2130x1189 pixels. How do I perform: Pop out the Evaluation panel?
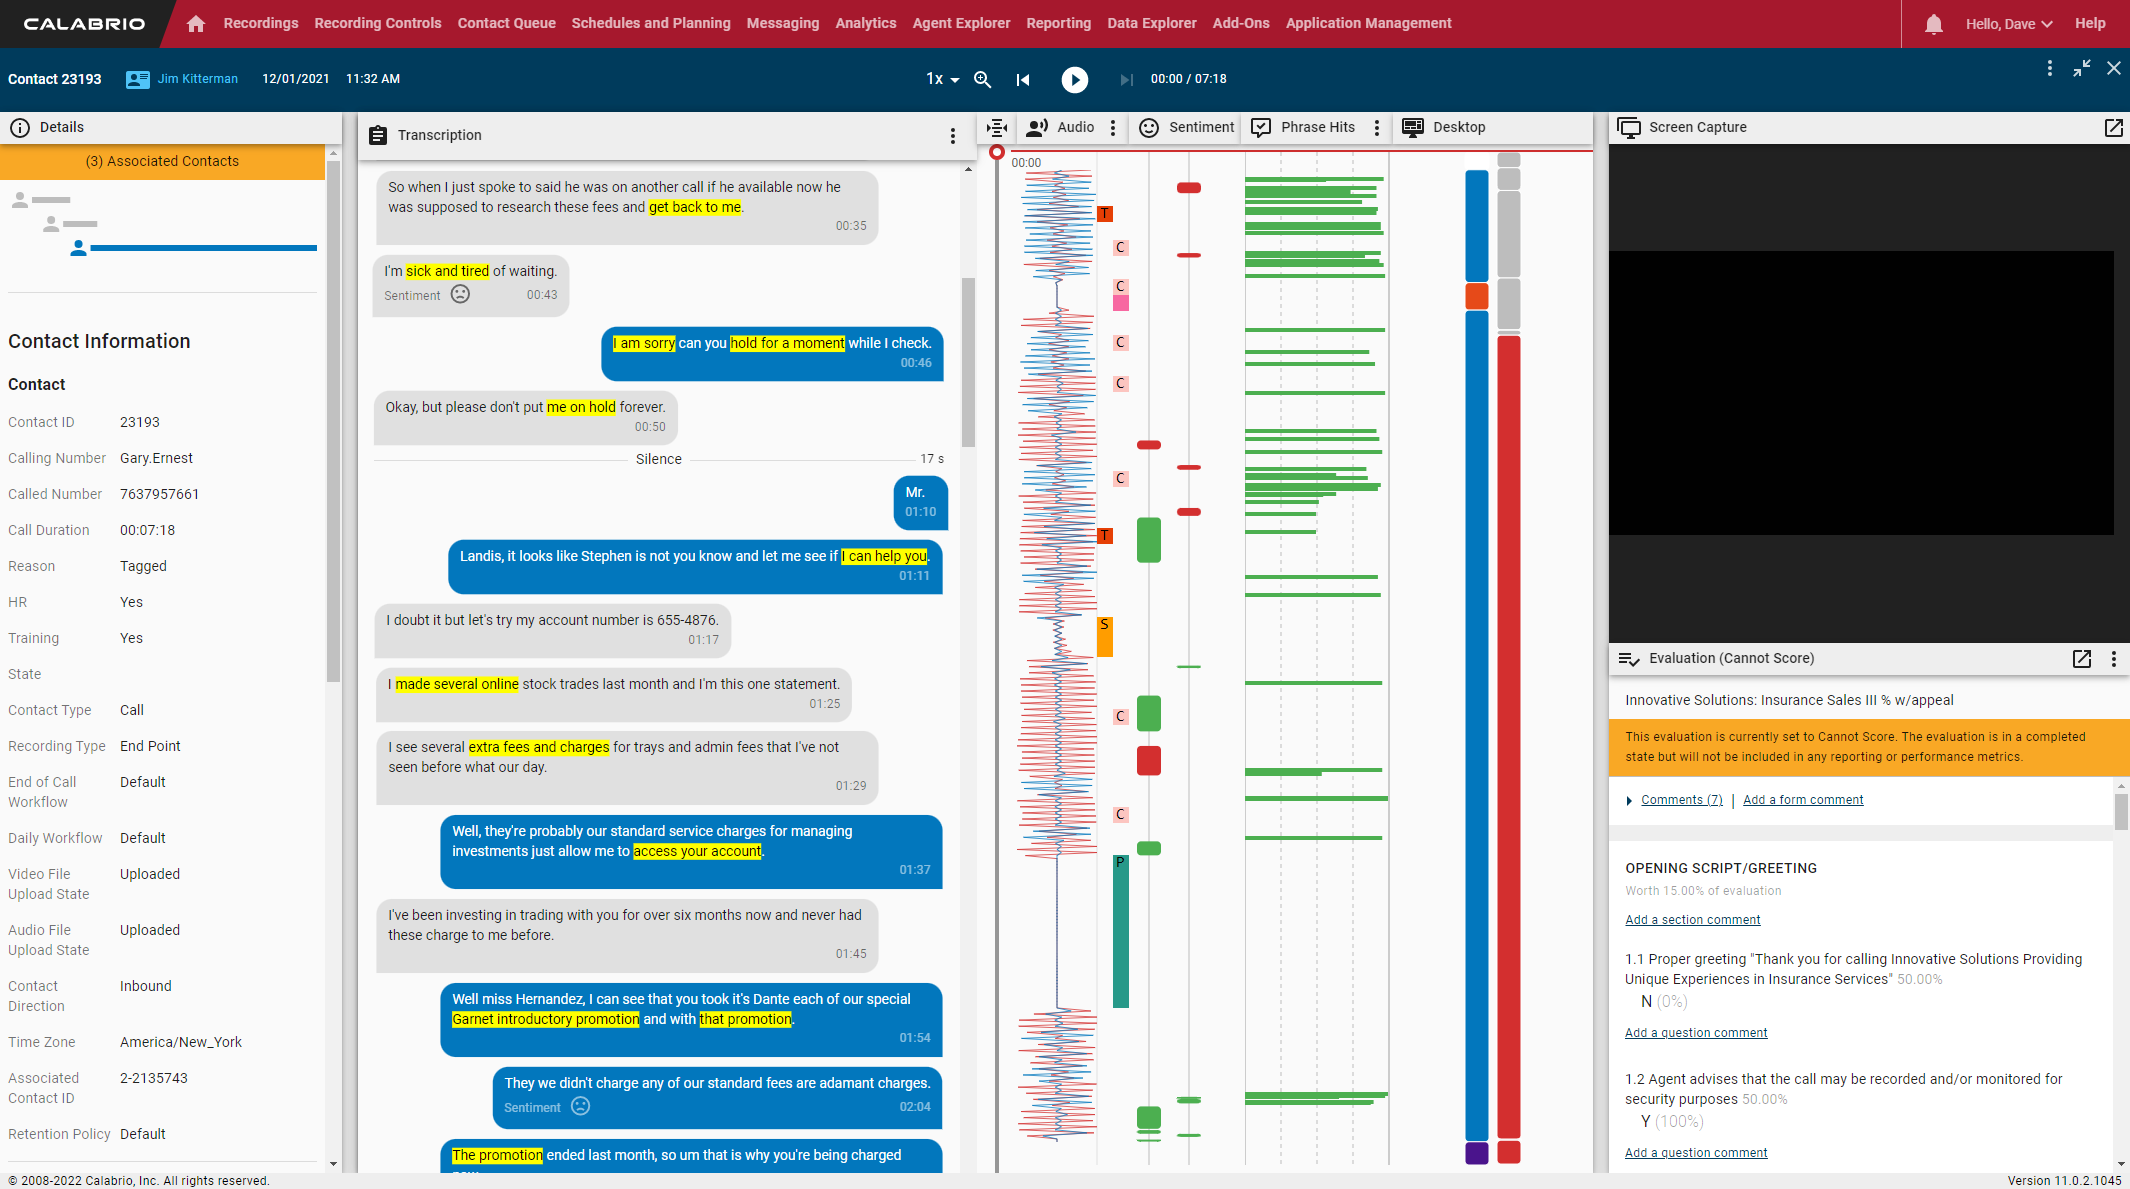(x=2081, y=658)
